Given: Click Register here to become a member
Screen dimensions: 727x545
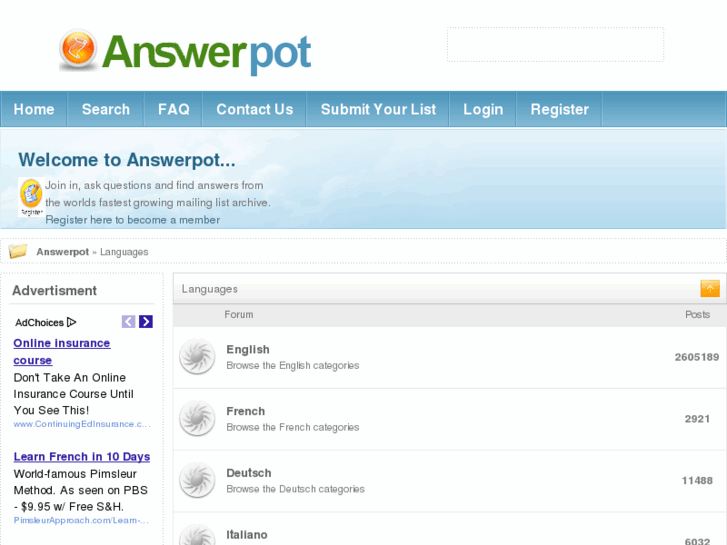Looking at the screenshot, I should (133, 220).
